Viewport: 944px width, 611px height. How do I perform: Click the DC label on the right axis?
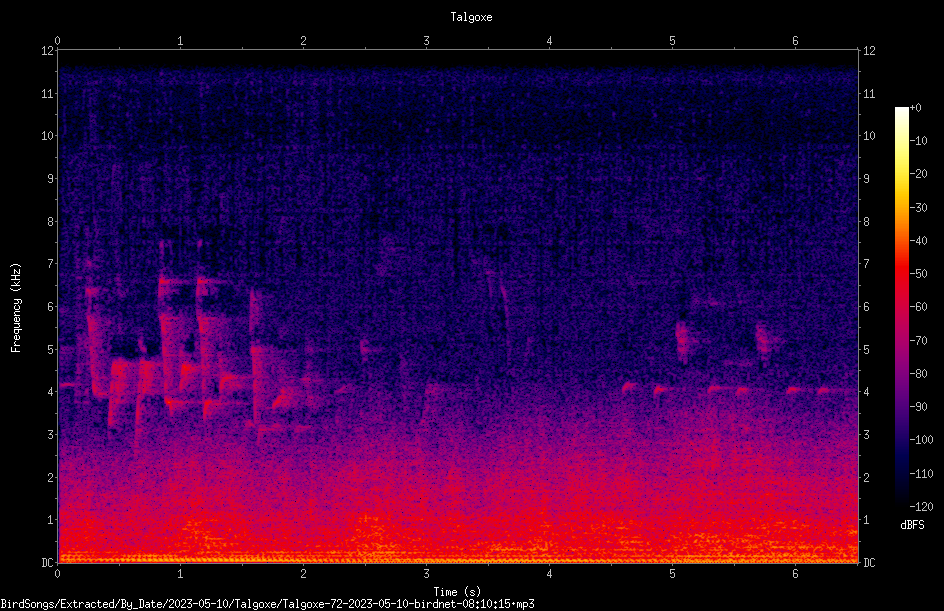[x=869, y=563]
